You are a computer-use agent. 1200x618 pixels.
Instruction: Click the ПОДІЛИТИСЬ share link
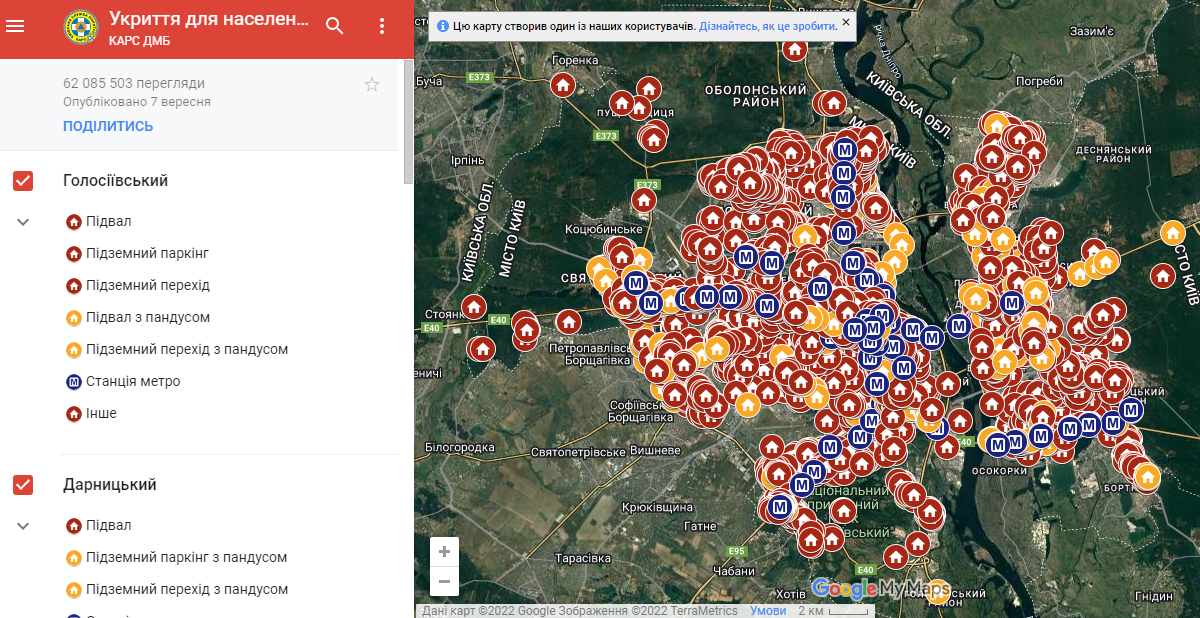pyautogui.click(x=108, y=126)
